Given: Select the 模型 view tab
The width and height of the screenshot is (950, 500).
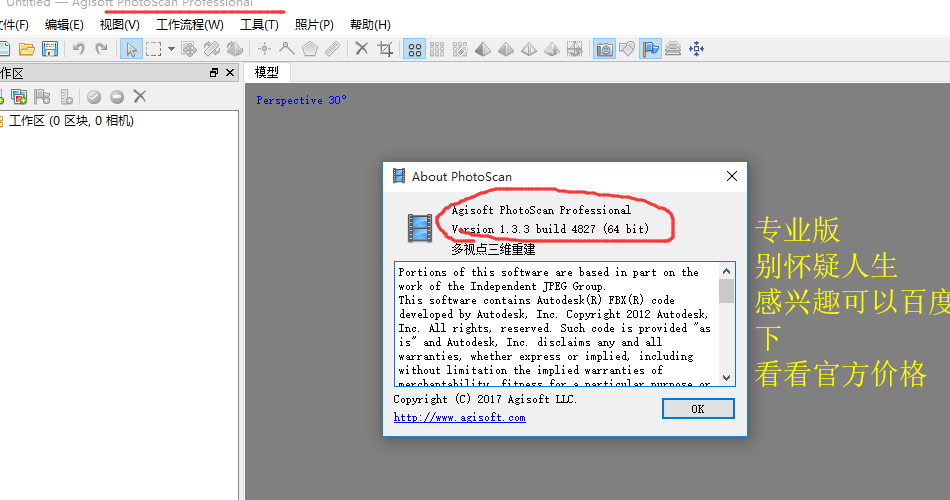Looking at the screenshot, I should 267,72.
